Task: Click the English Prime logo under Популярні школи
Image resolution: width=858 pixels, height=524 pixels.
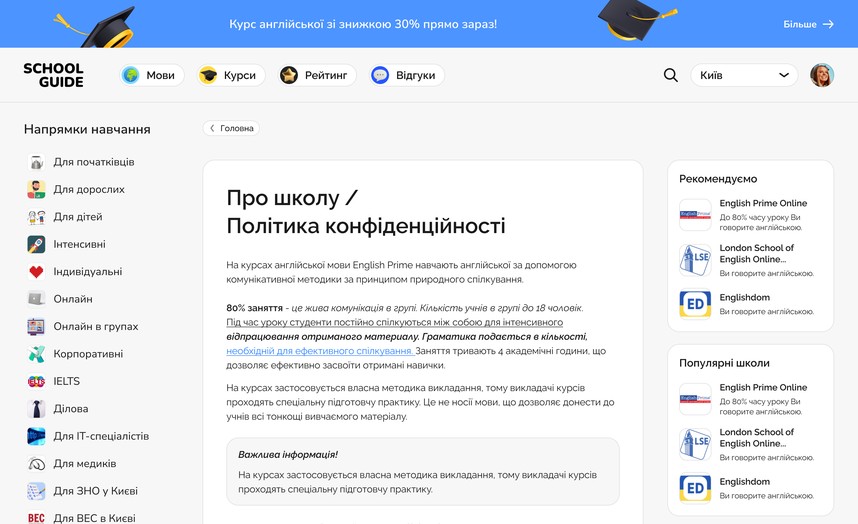Action: click(695, 399)
